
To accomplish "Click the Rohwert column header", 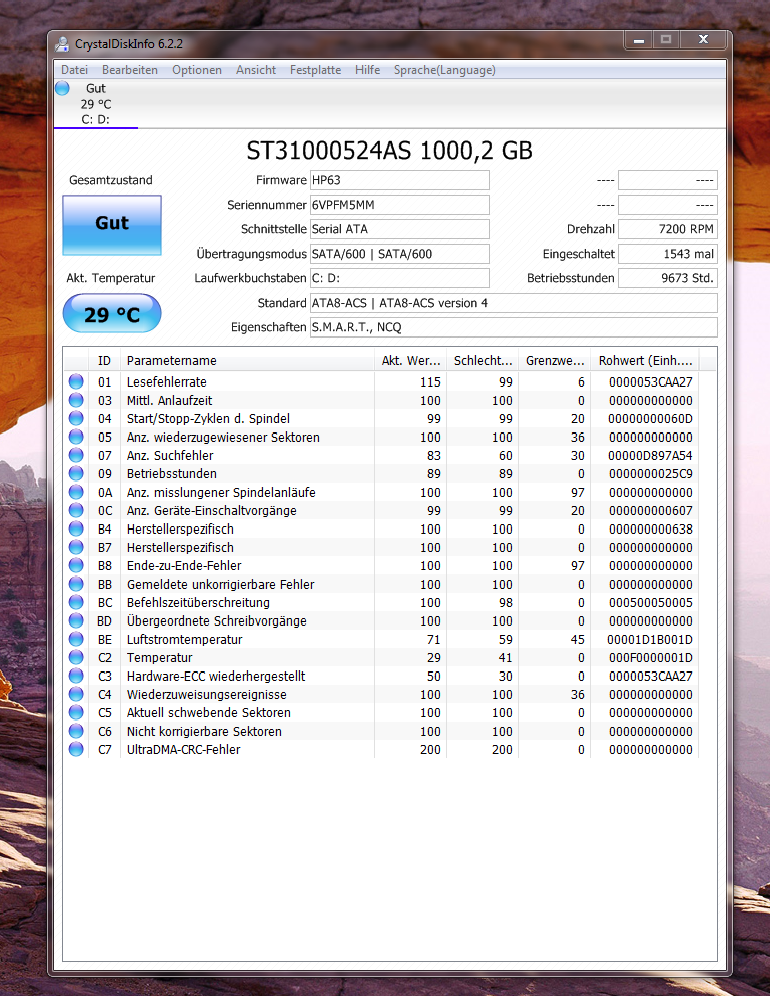I will pyautogui.click(x=645, y=360).
